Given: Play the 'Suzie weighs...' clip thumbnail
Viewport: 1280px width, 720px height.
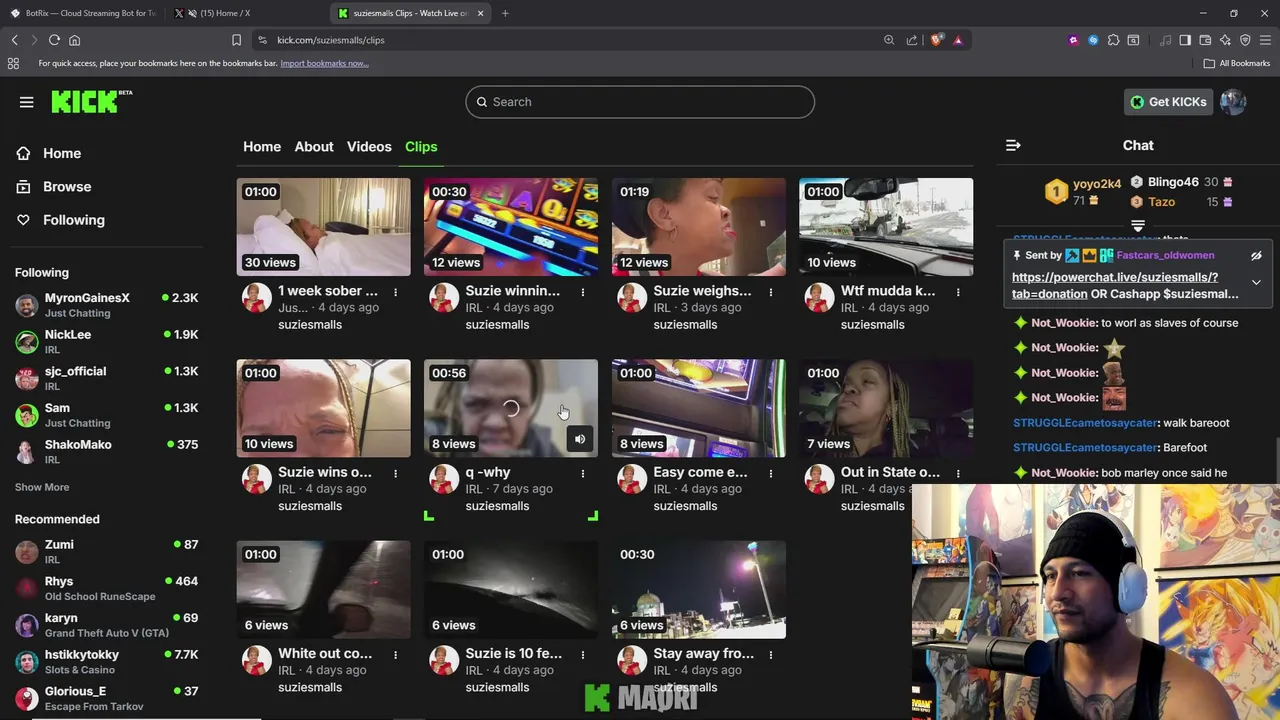Looking at the screenshot, I should (698, 227).
